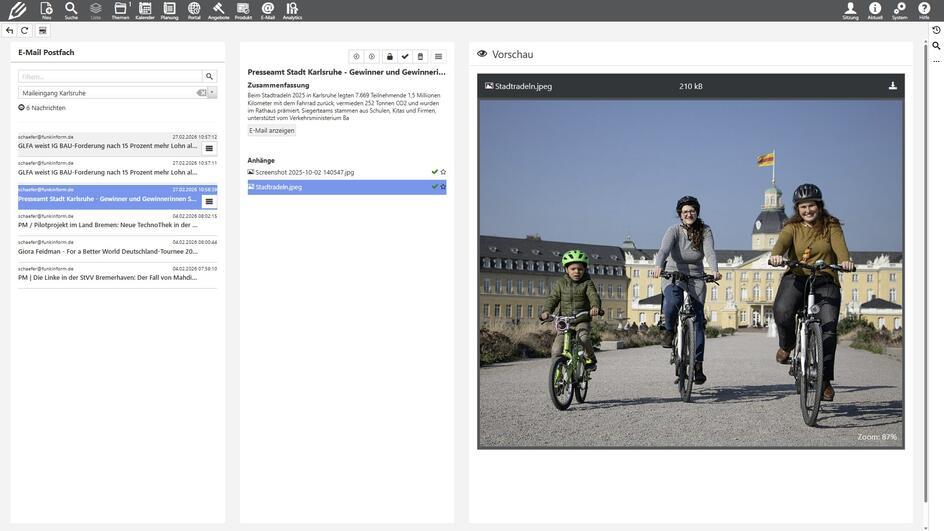The height and width of the screenshot is (531, 944).
Task: Open the Planung module
Action: click(170, 10)
